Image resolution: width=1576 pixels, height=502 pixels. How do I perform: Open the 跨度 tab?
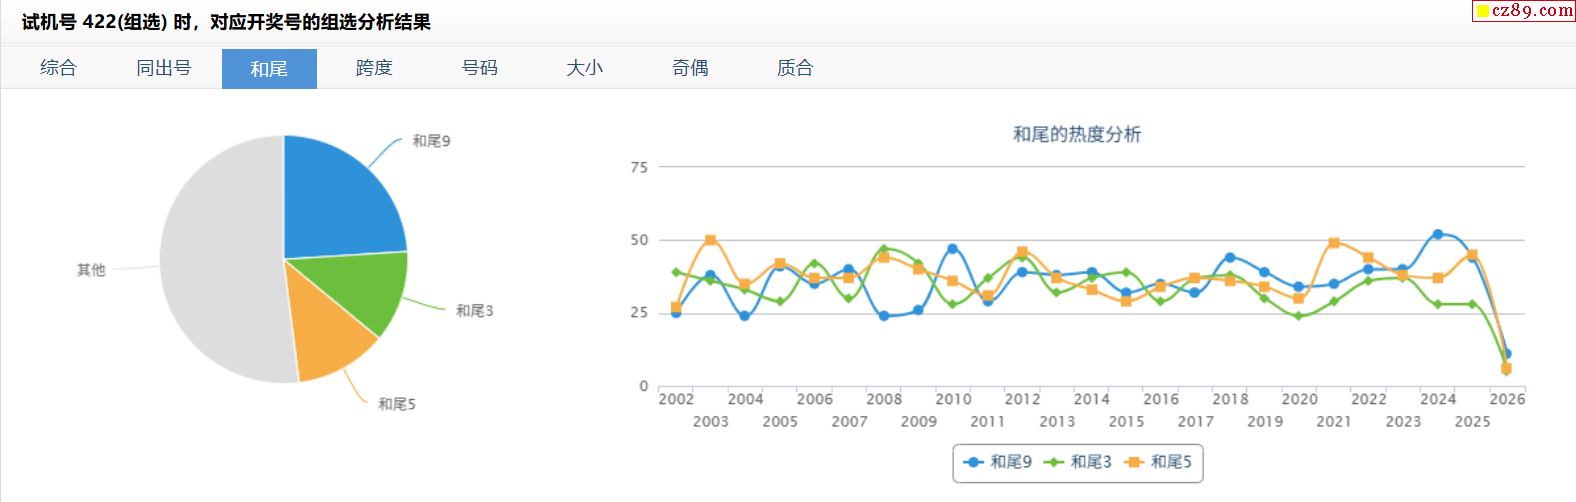coord(374,68)
